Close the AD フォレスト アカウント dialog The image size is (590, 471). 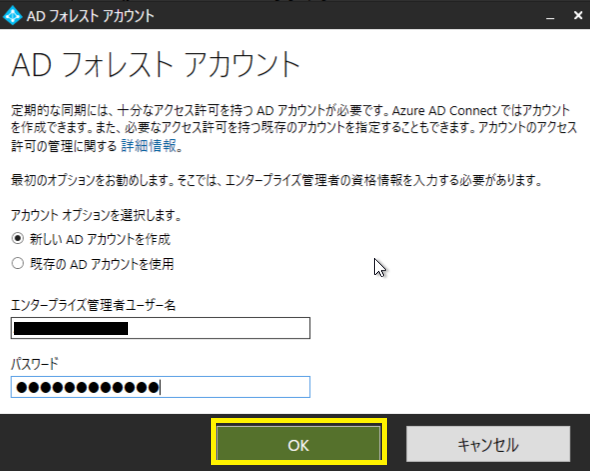pos(578,15)
